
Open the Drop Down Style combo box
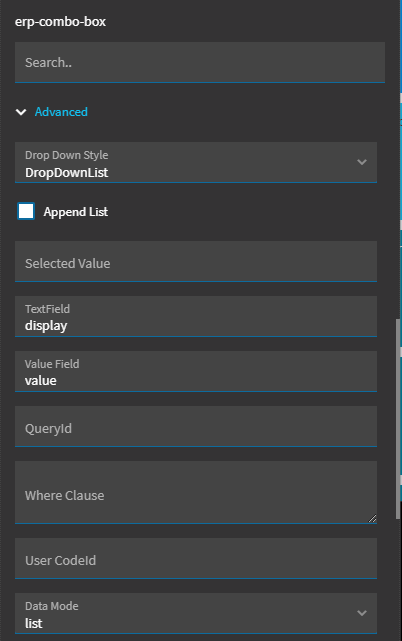[196, 162]
